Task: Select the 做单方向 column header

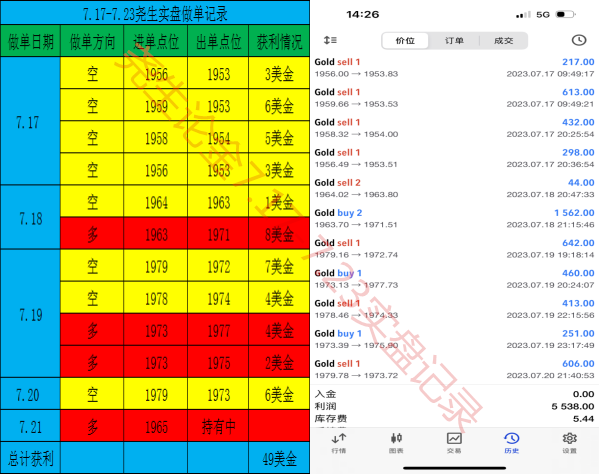Action: point(92,41)
